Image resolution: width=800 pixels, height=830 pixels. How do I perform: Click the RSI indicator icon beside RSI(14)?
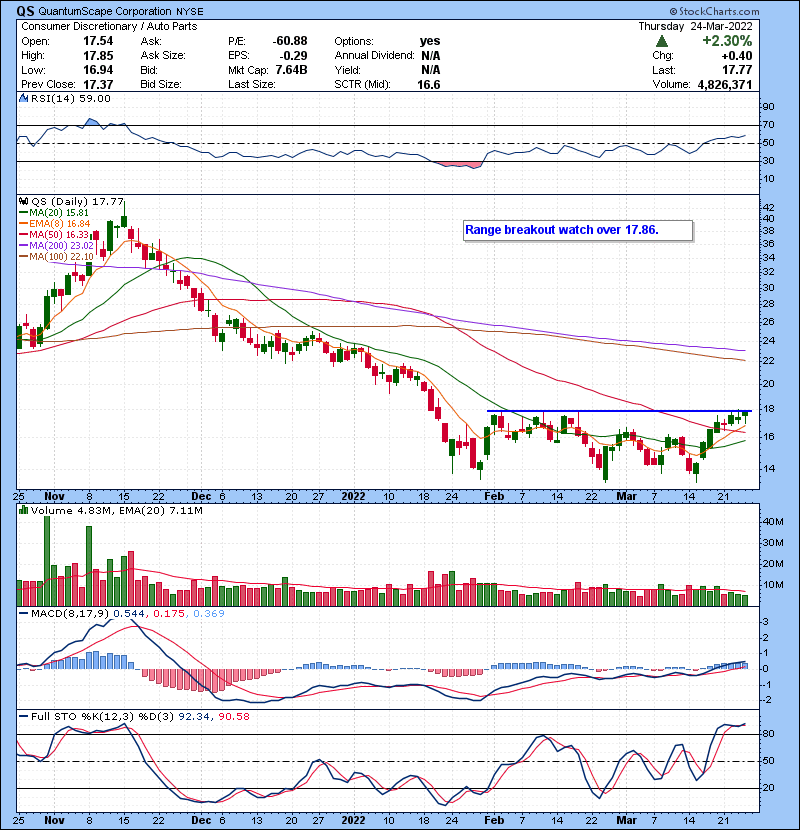coord(23,98)
